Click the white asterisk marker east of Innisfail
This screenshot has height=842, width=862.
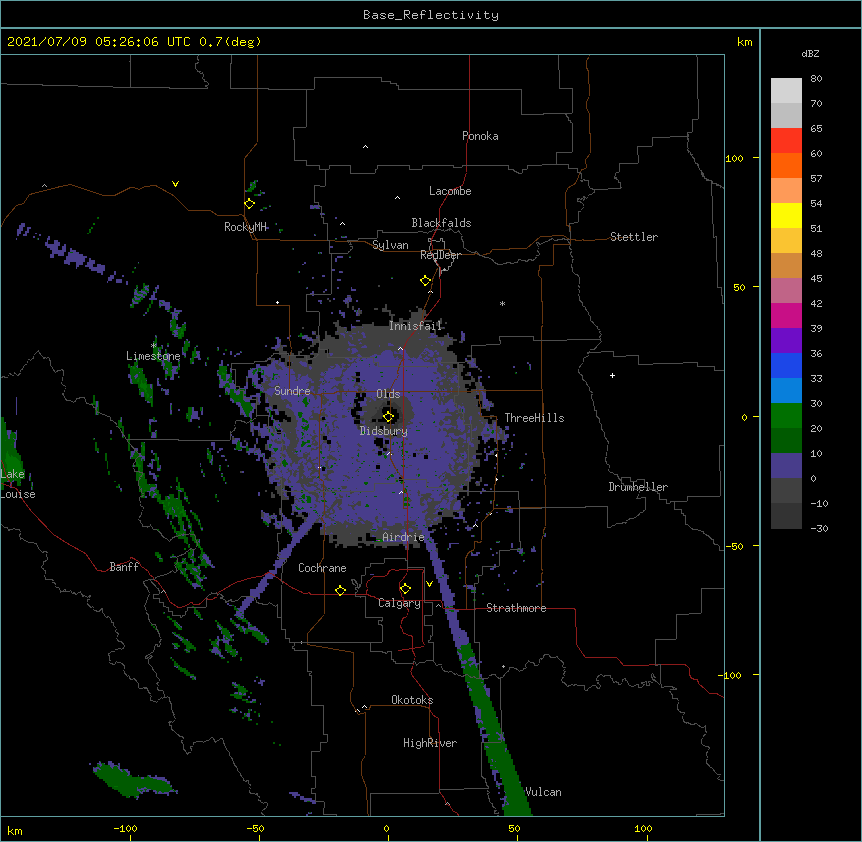click(x=502, y=303)
